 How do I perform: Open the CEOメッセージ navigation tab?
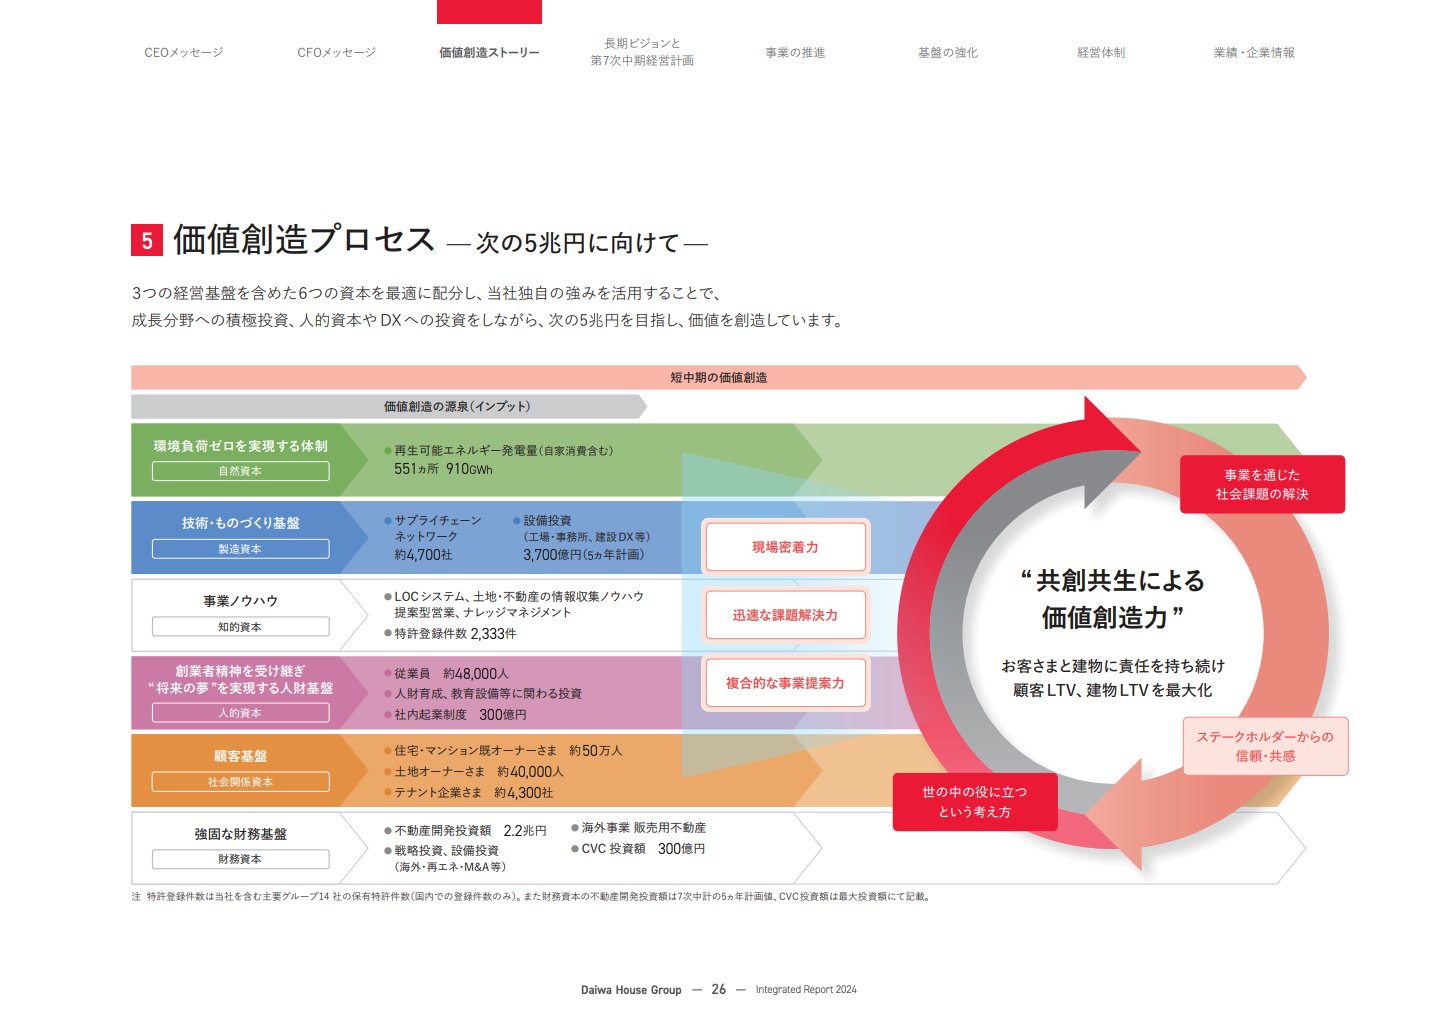(184, 53)
